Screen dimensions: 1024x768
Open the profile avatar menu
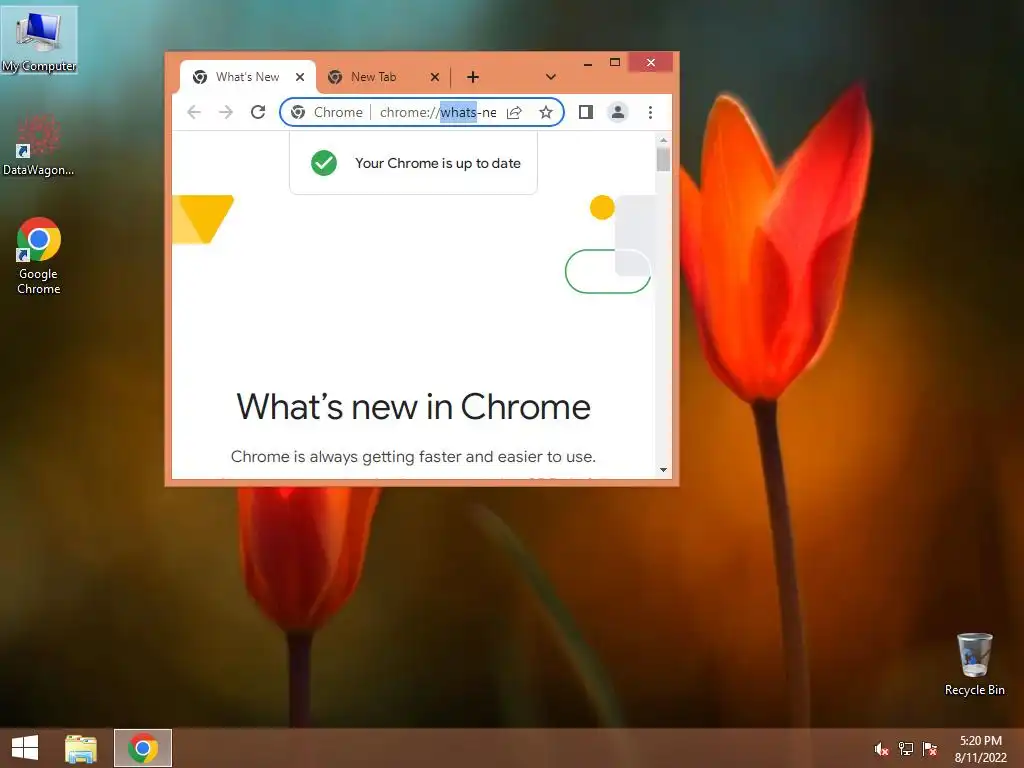click(618, 112)
